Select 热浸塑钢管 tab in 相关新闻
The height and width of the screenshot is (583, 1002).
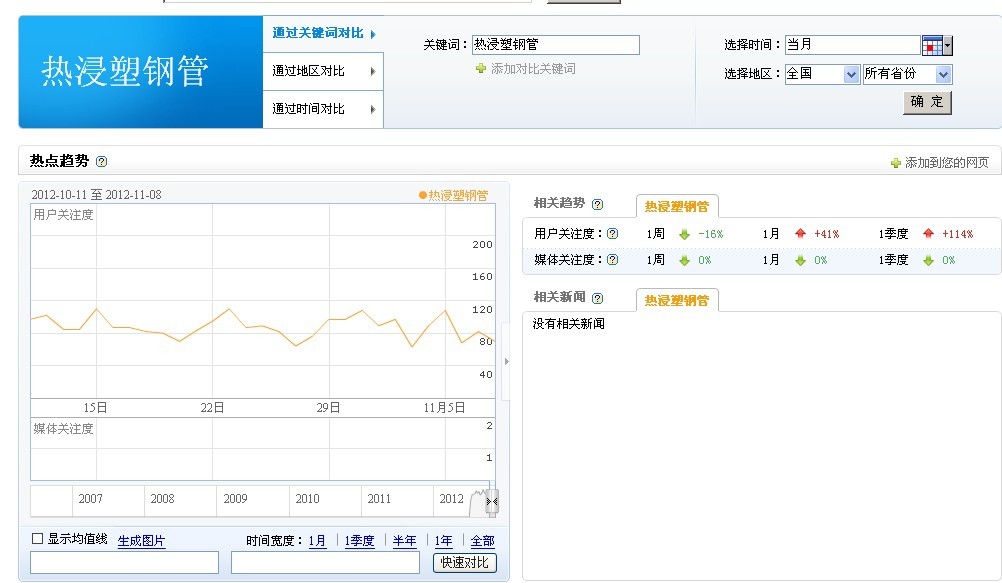click(x=677, y=300)
